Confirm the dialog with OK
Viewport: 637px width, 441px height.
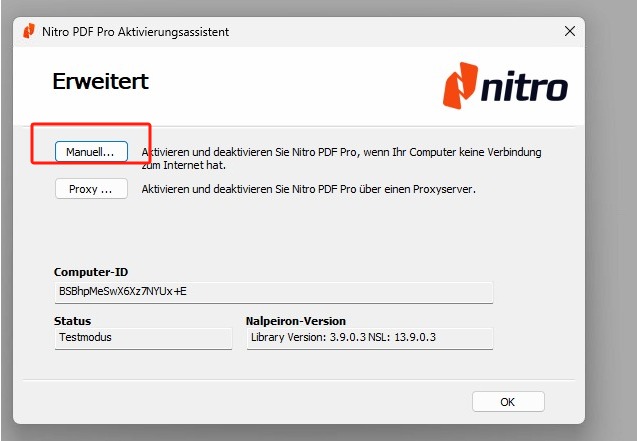coord(508,401)
